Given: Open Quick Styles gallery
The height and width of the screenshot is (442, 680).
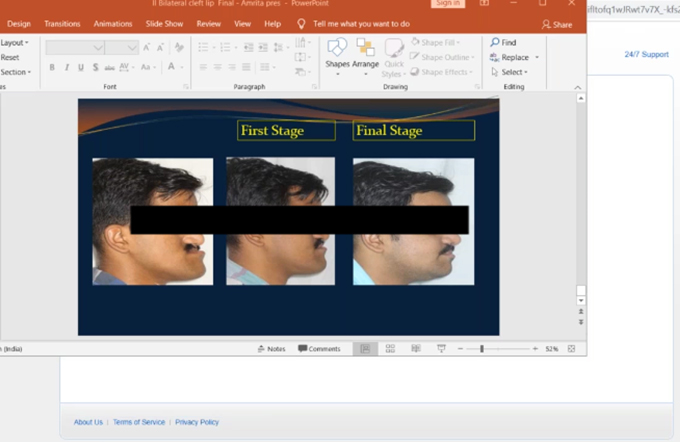Looking at the screenshot, I should pyautogui.click(x=394, y=58).
